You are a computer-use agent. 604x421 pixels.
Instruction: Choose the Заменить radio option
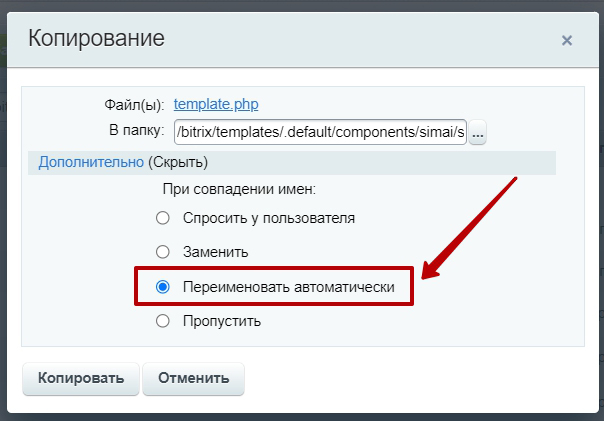163,252
